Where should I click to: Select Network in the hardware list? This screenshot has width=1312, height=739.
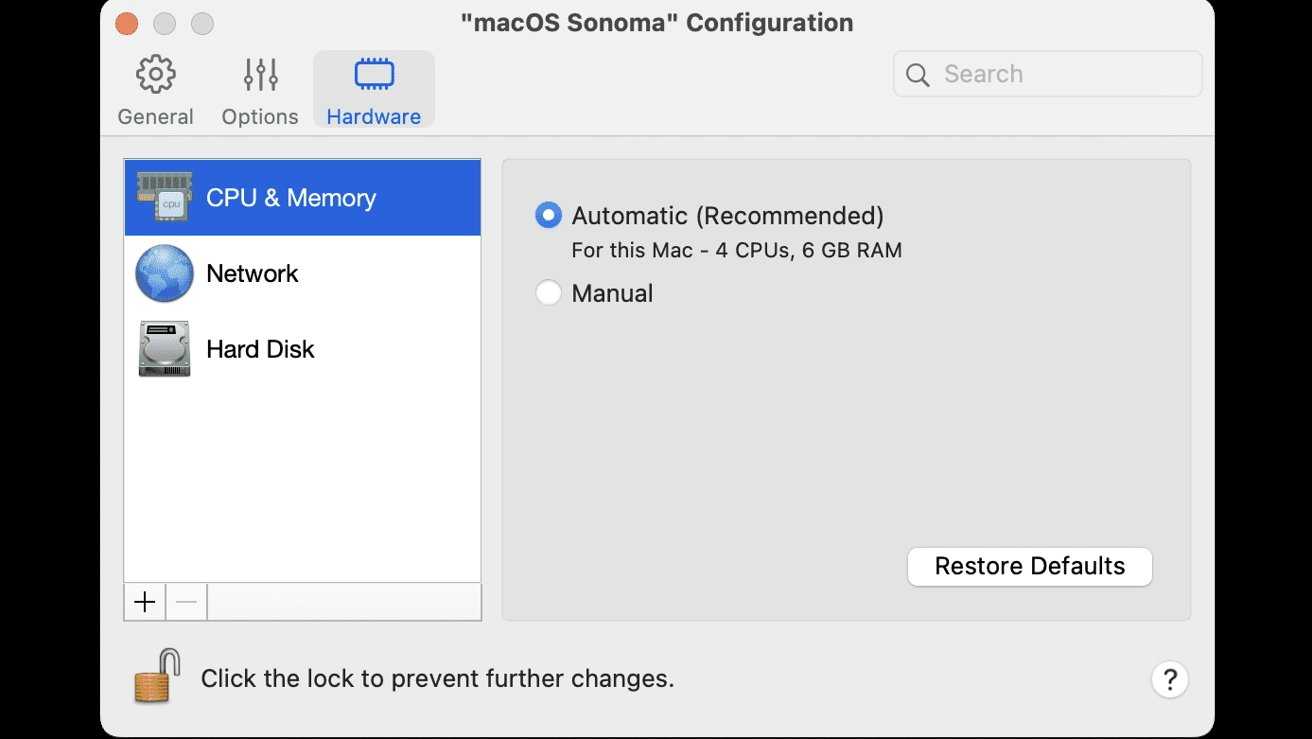tap(302, 273)
